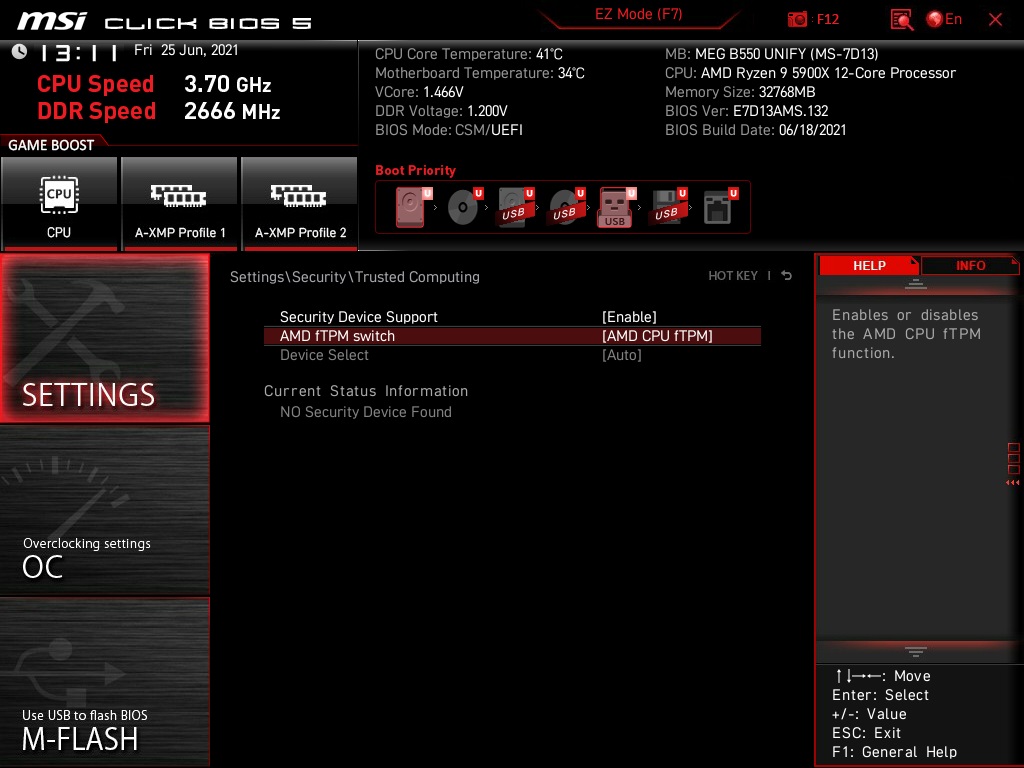Viewport: 1024px width, 768px height.
Task: Change language via the En globe icon
Action: point(944,19)
